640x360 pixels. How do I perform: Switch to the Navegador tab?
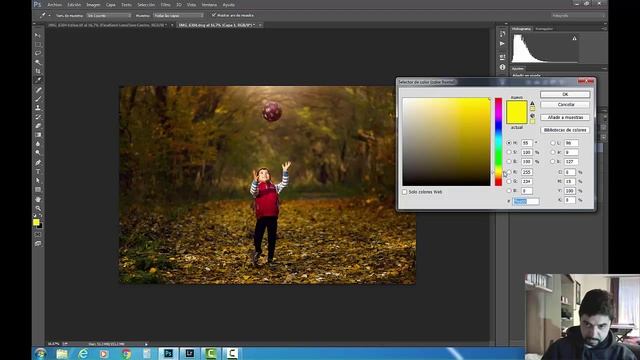(x=544, y=29)
